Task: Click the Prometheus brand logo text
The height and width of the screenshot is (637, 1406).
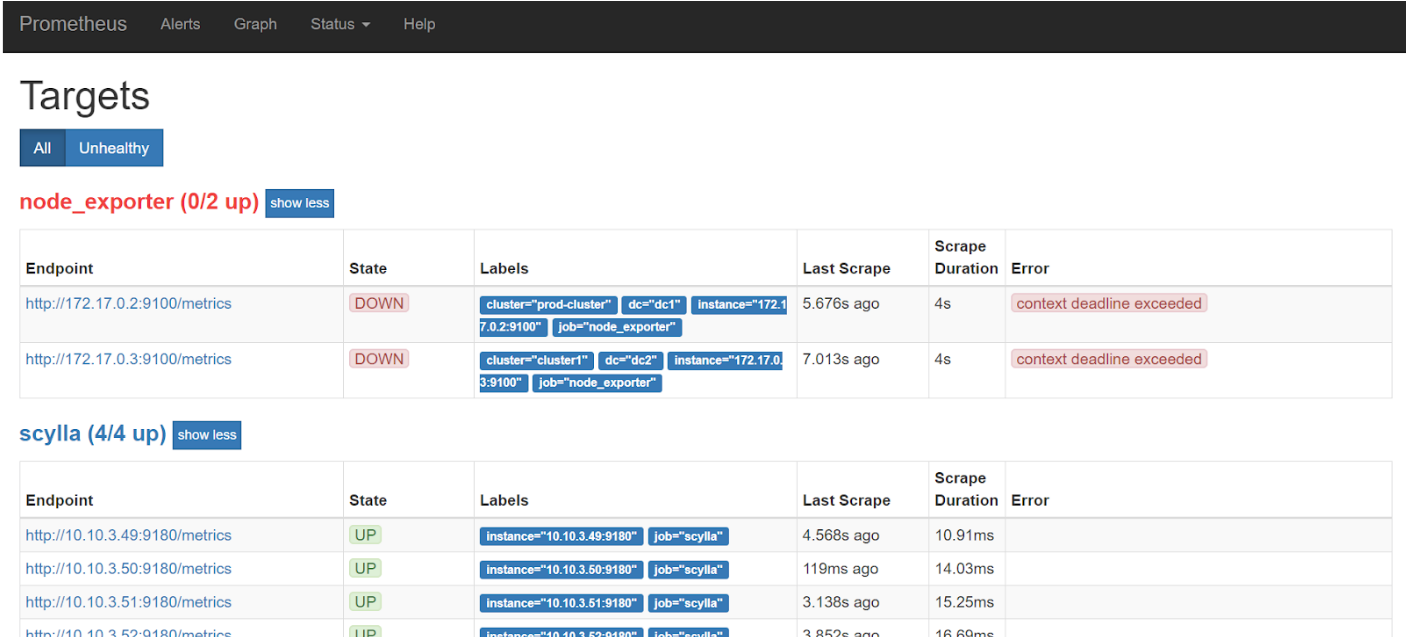Action: [73, 24]
